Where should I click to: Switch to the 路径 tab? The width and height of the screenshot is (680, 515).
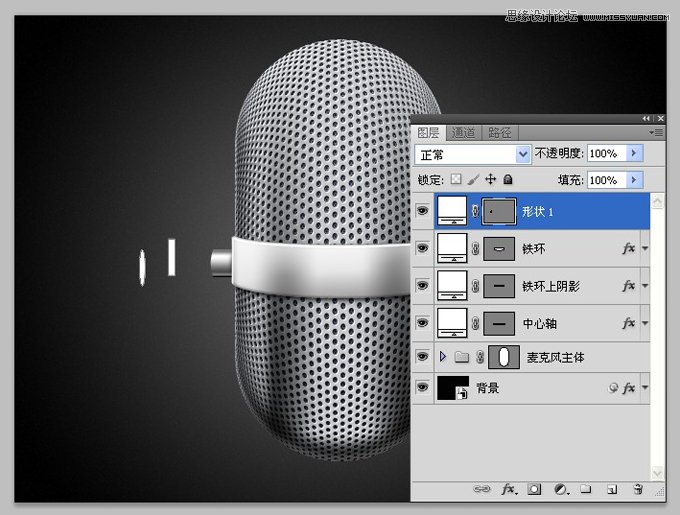[500, 133]
